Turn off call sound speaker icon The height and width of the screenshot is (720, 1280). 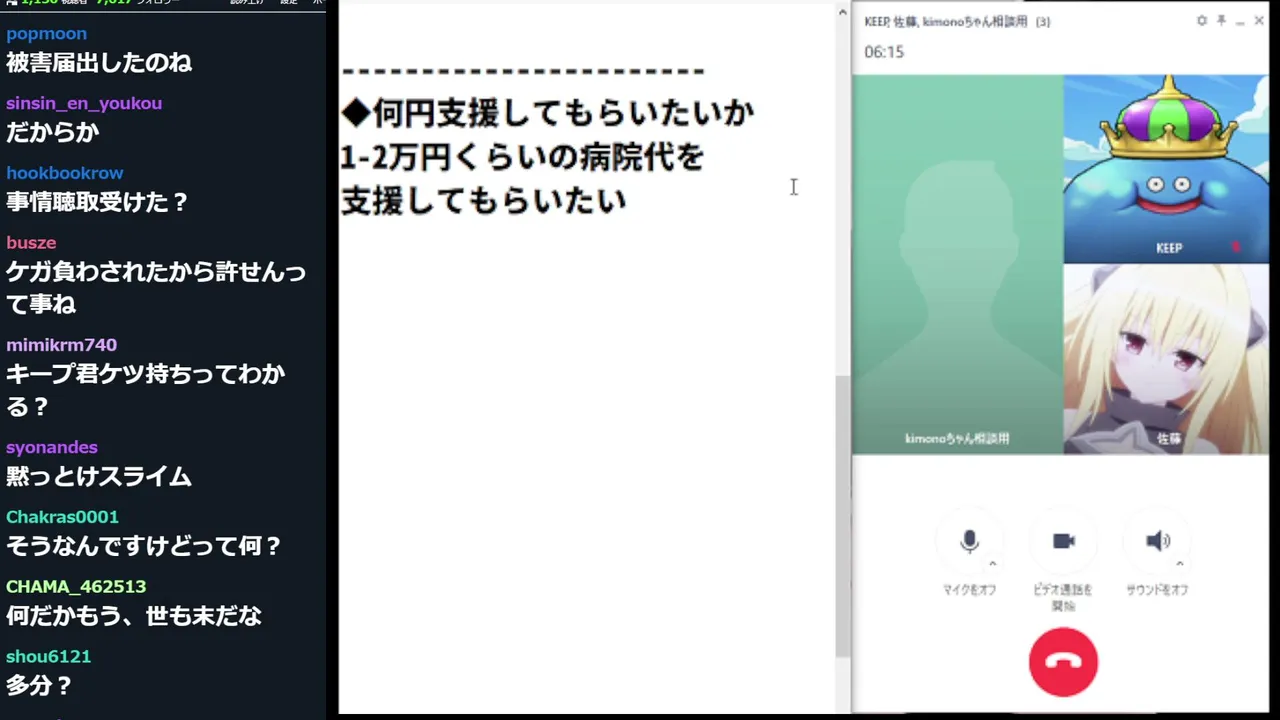click(1157, 541)
